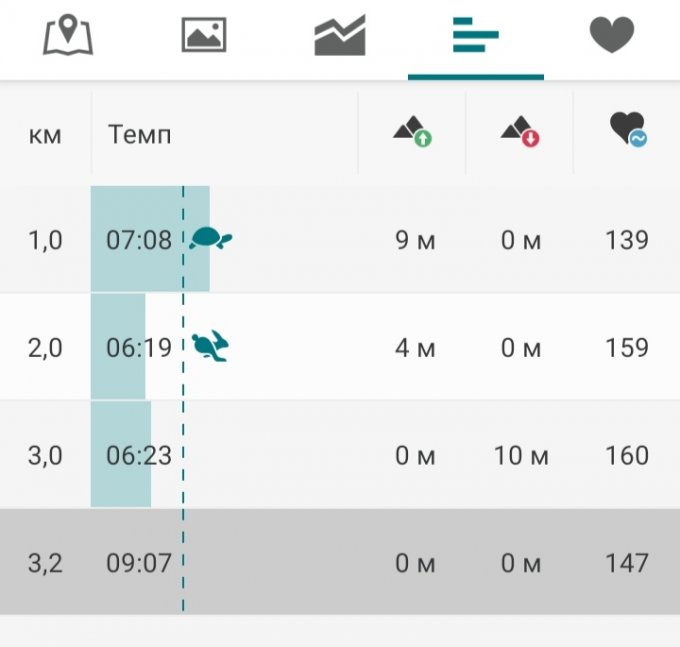The width and height of the screenshot is (680, 647).
Task: Select the 06:19 pace bar
Action: [120, 348]
